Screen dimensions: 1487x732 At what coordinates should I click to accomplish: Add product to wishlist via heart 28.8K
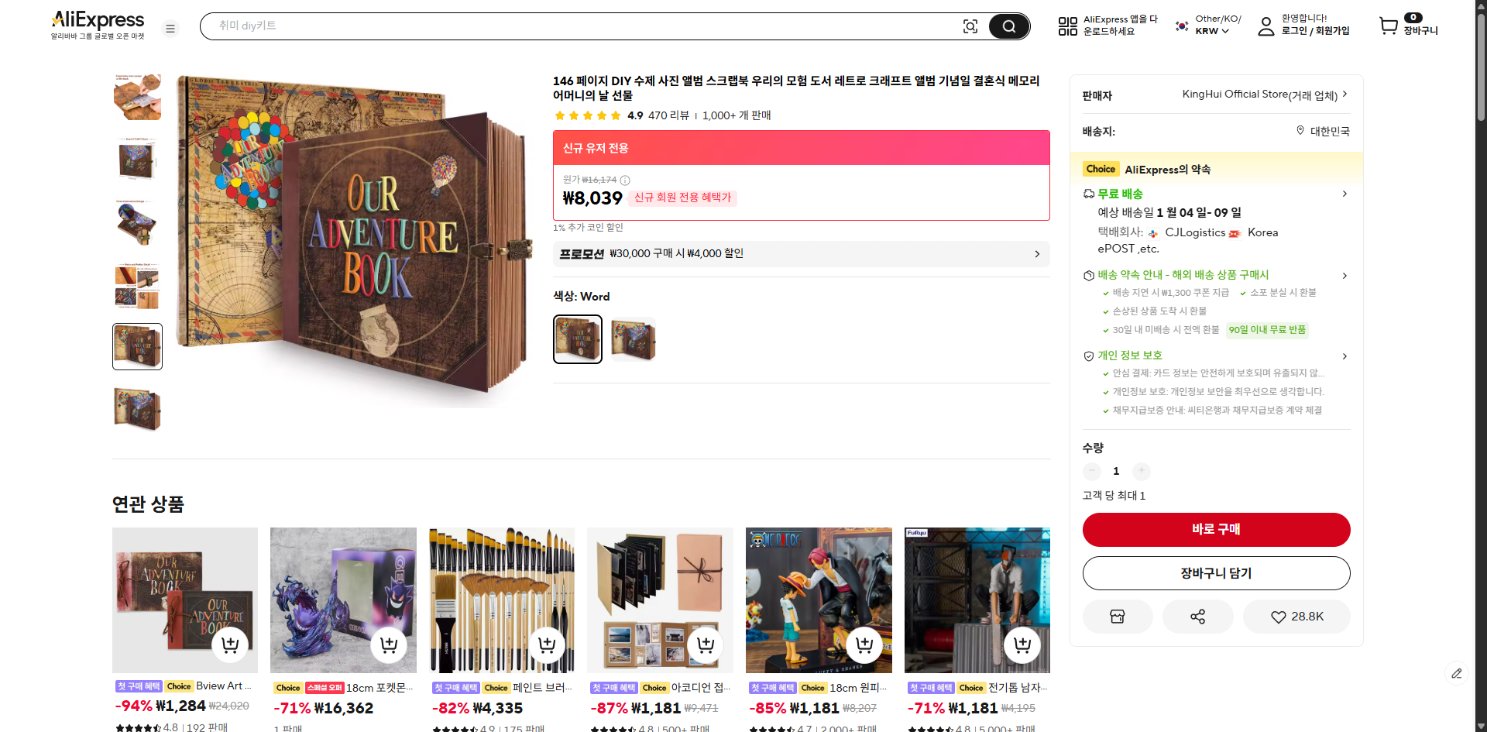1297,617
